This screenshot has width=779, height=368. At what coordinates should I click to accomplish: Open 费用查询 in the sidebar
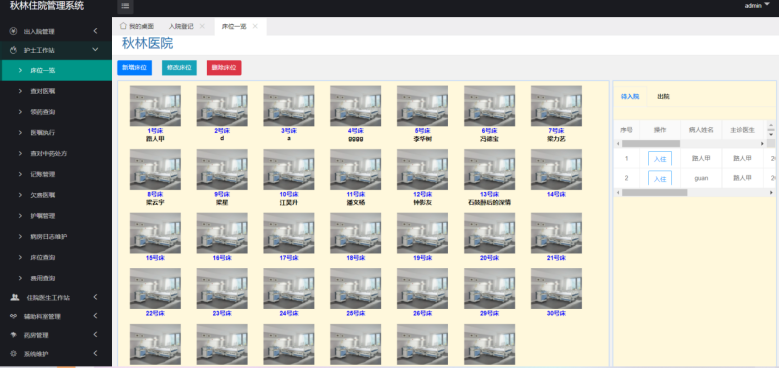tap(56, 278)
